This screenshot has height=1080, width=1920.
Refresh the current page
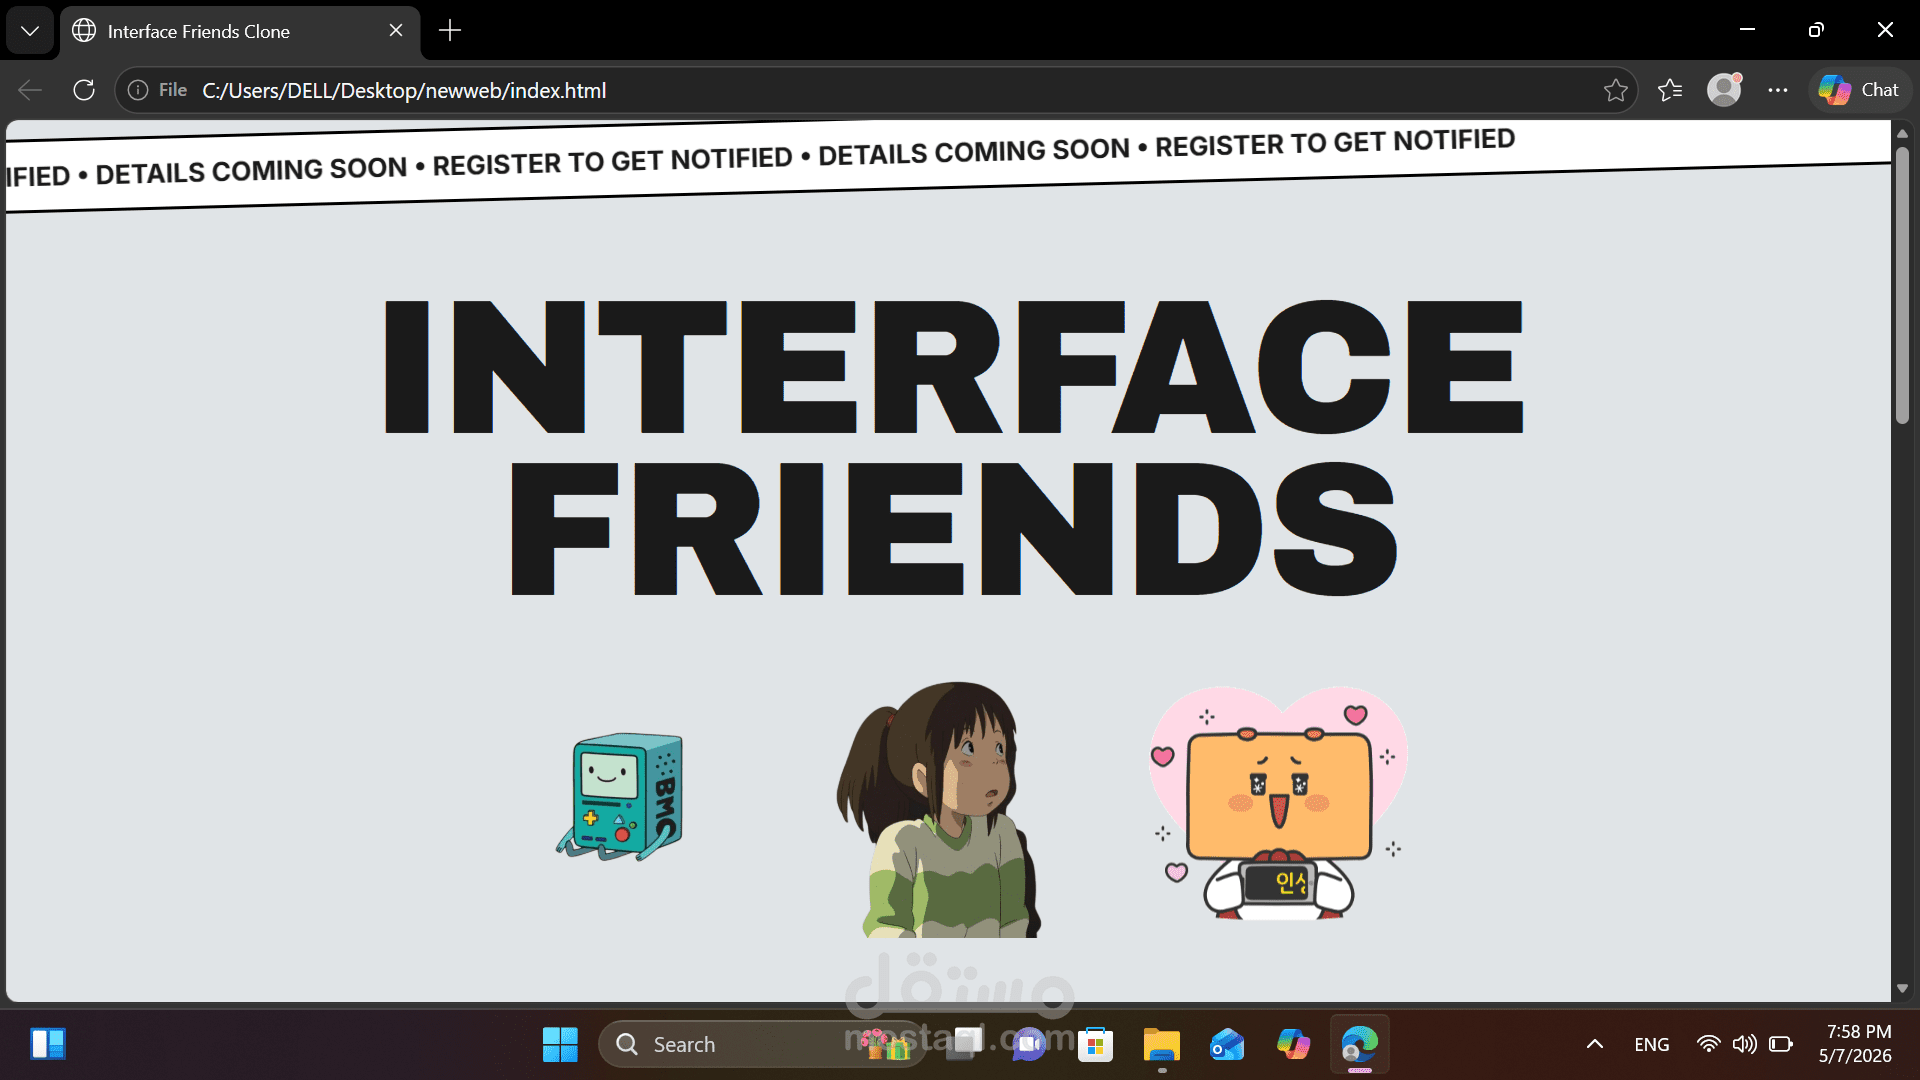(x=84, y=90)
